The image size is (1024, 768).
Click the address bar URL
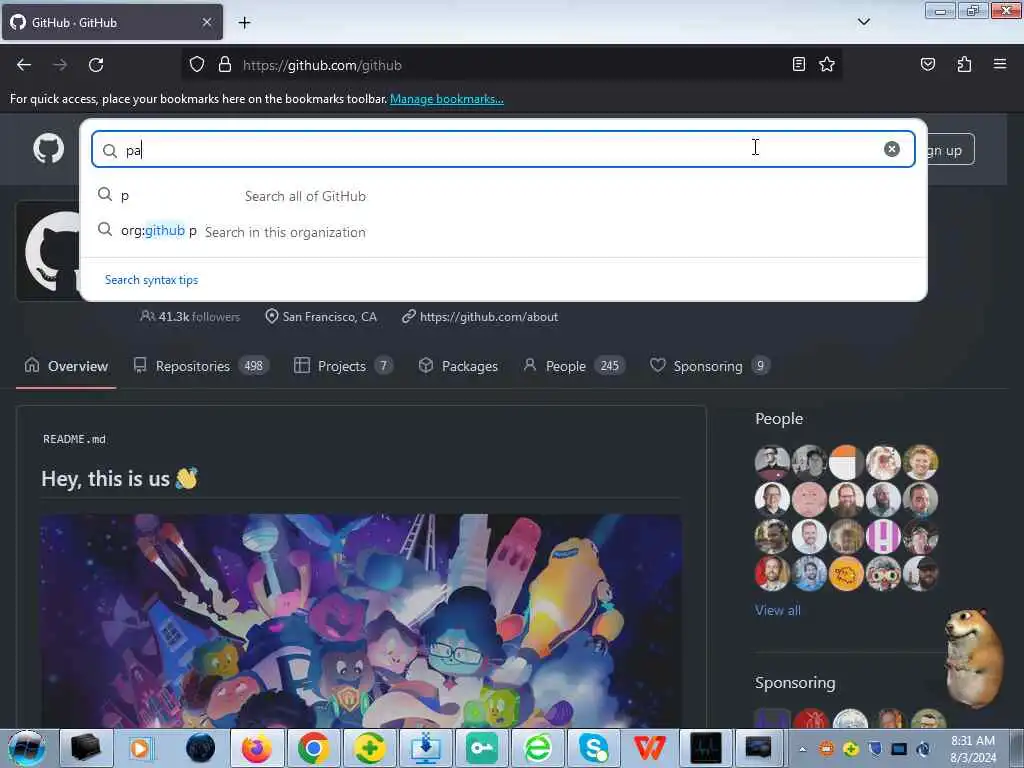pyautogui.click(x=321, y=65)
